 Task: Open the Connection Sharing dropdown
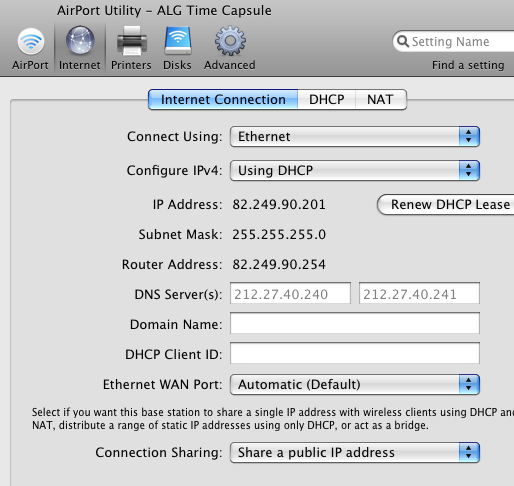click(x=355, y=452)
